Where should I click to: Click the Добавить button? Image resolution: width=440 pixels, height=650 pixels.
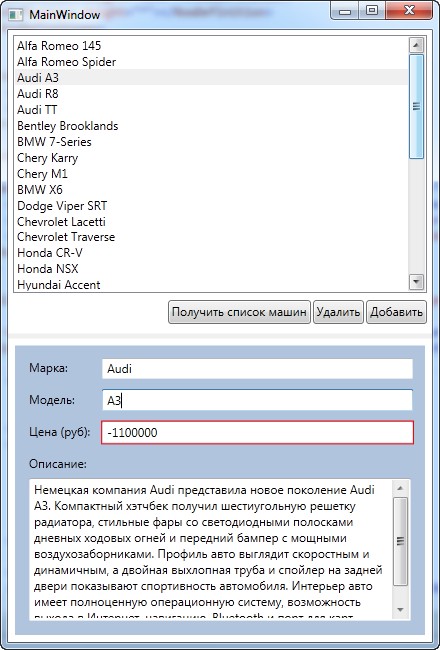click(x=396, y=312)
